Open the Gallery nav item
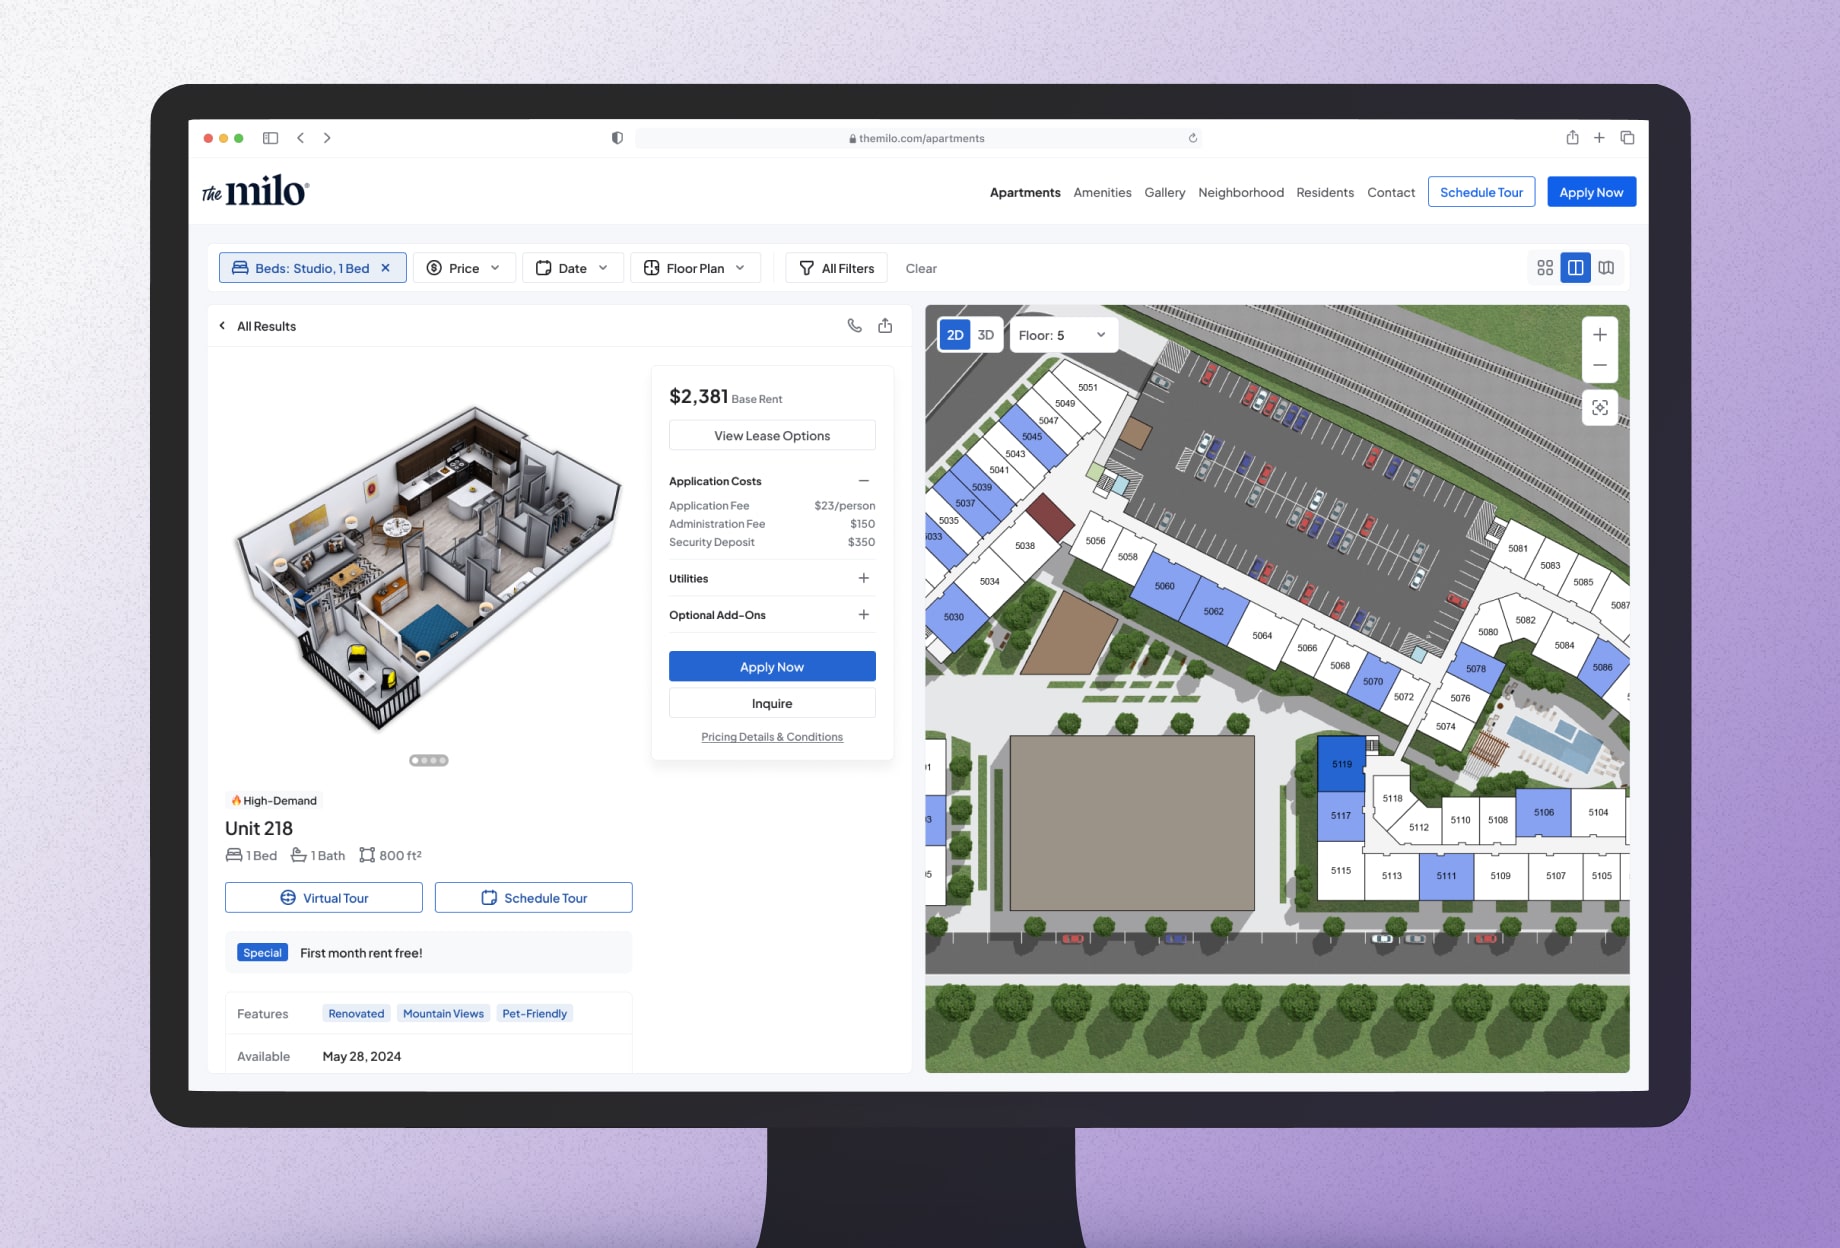The width and height of the screenshot is (1840, 1248). [1164, 192]
